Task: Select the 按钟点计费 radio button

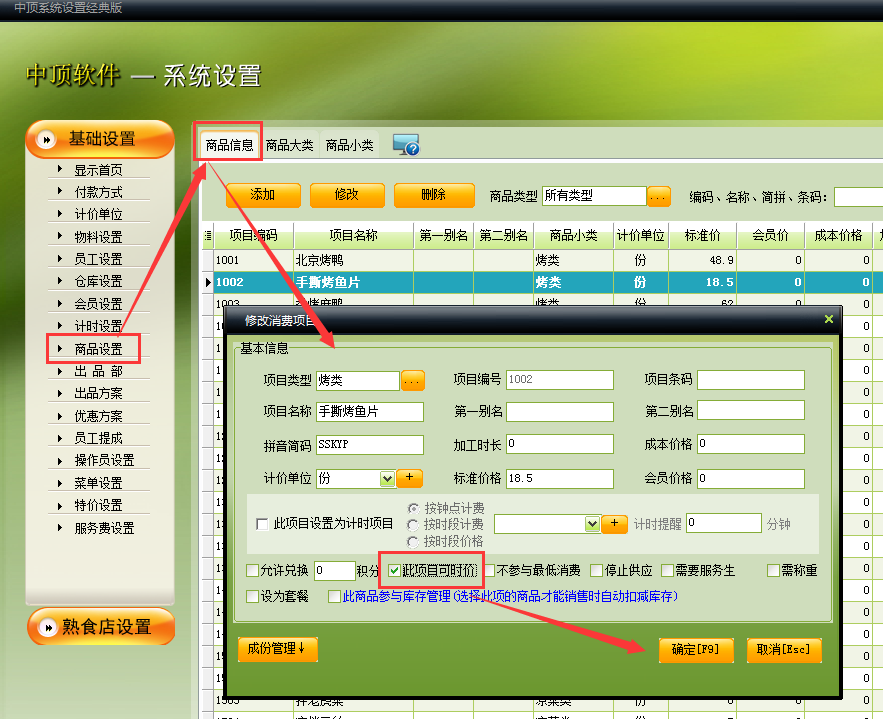Action: click(x=413, y=508)
